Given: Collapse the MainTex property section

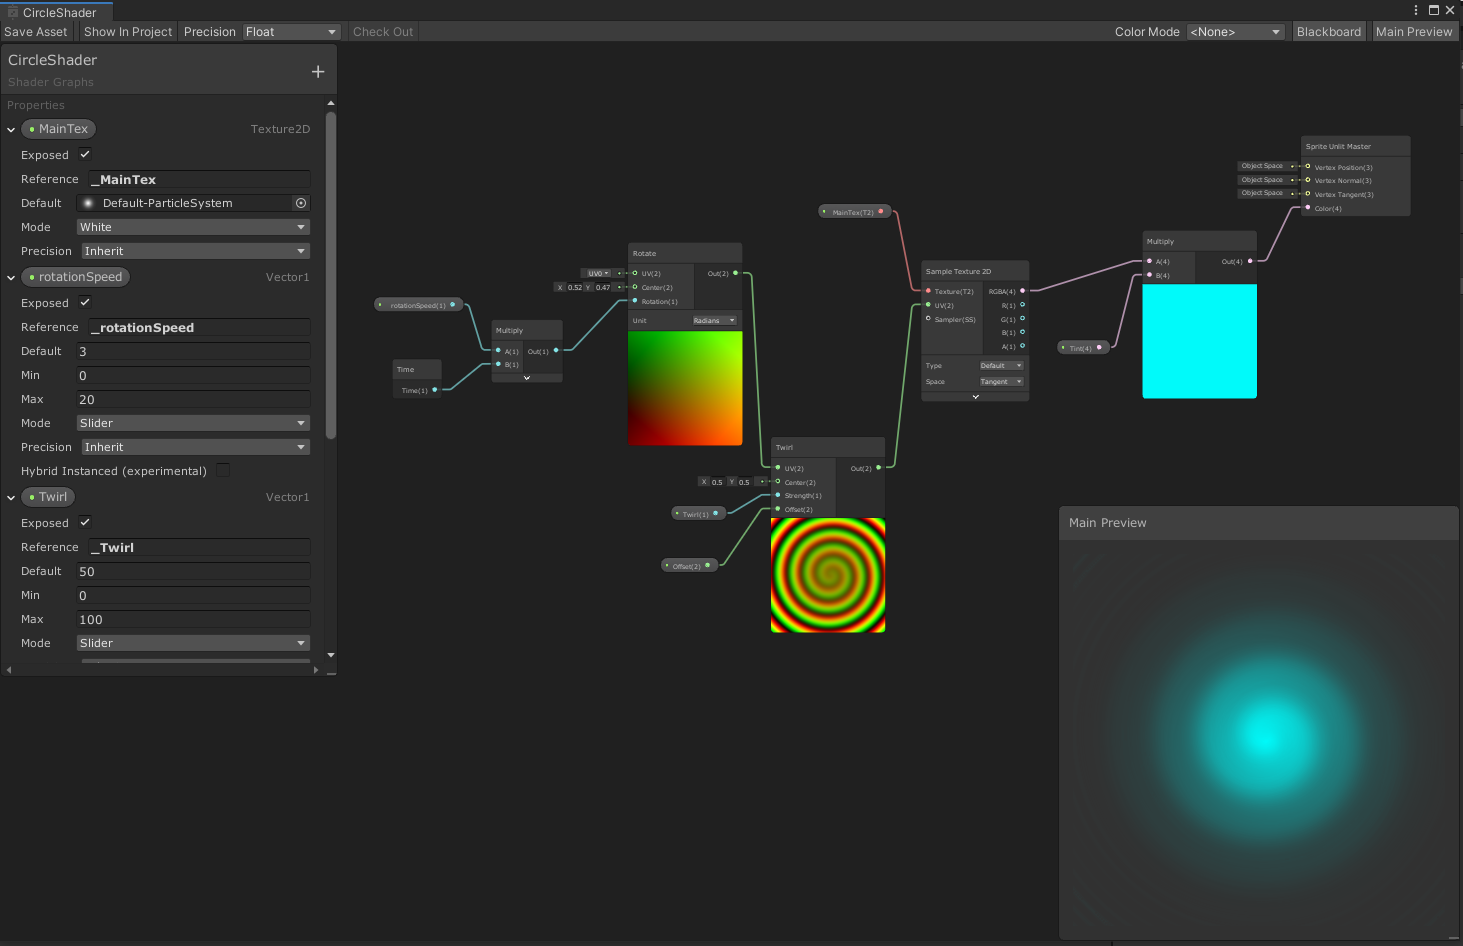Looking at the screenshot, I should coord(11,130).
